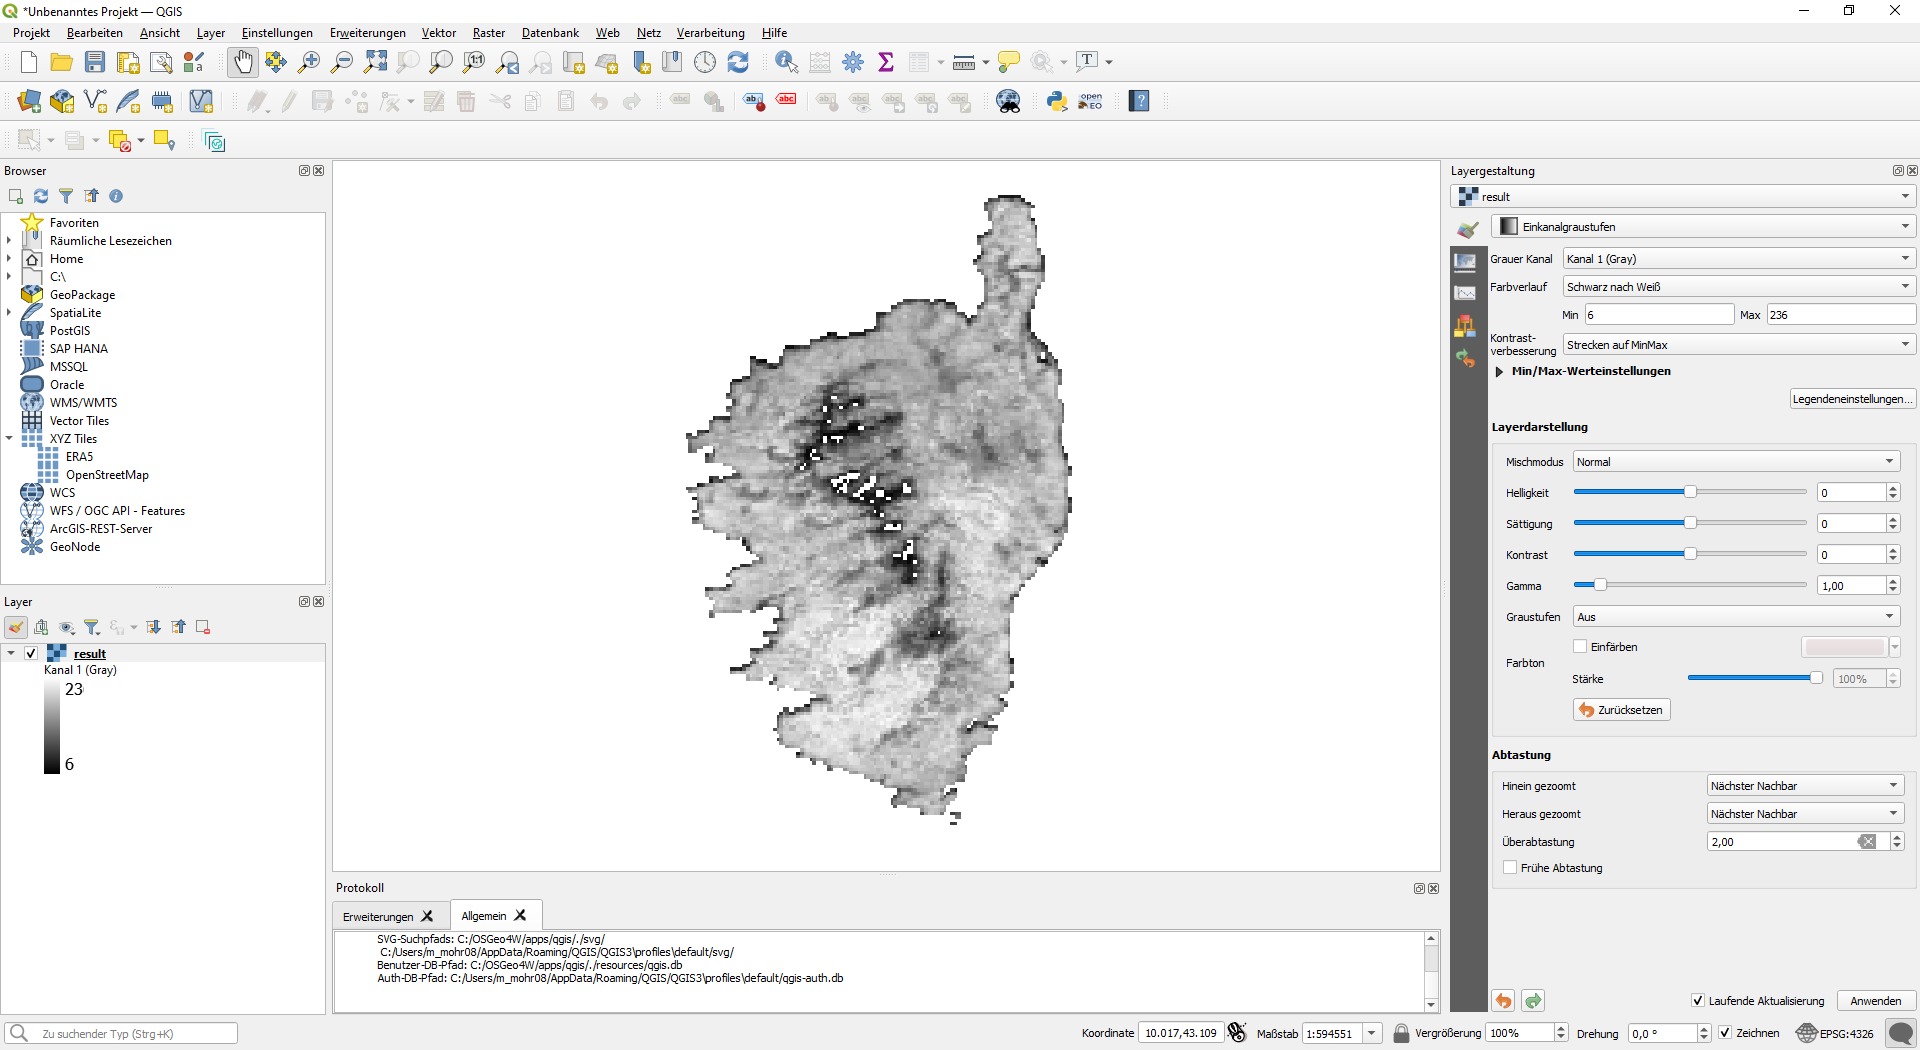Switch to the Erweiterungen protocol tab
Viewport: 1920px width, 1050px height.
380,915
